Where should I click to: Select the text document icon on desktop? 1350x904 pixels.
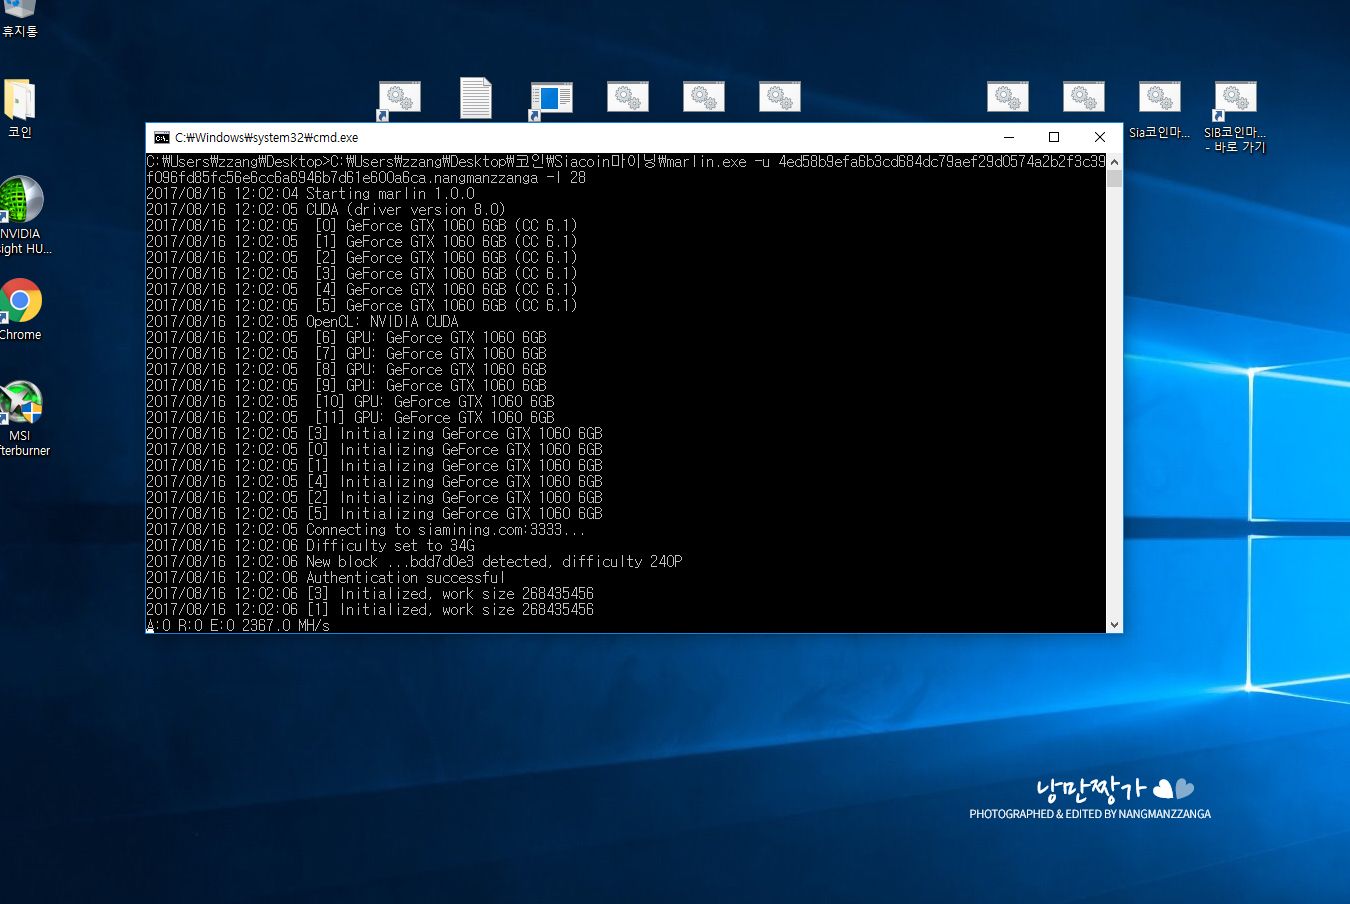[x=476, y=98]
